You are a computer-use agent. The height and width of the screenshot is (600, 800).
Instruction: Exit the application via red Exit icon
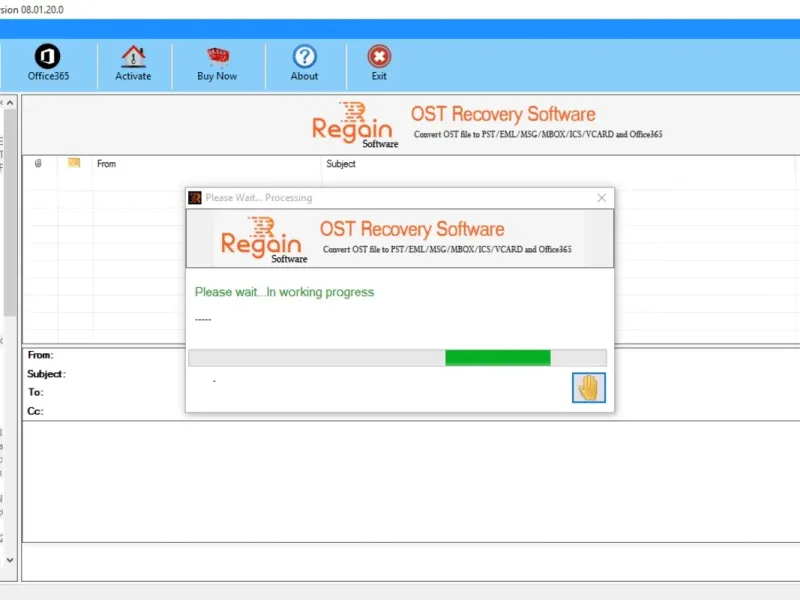pos(379,63)
